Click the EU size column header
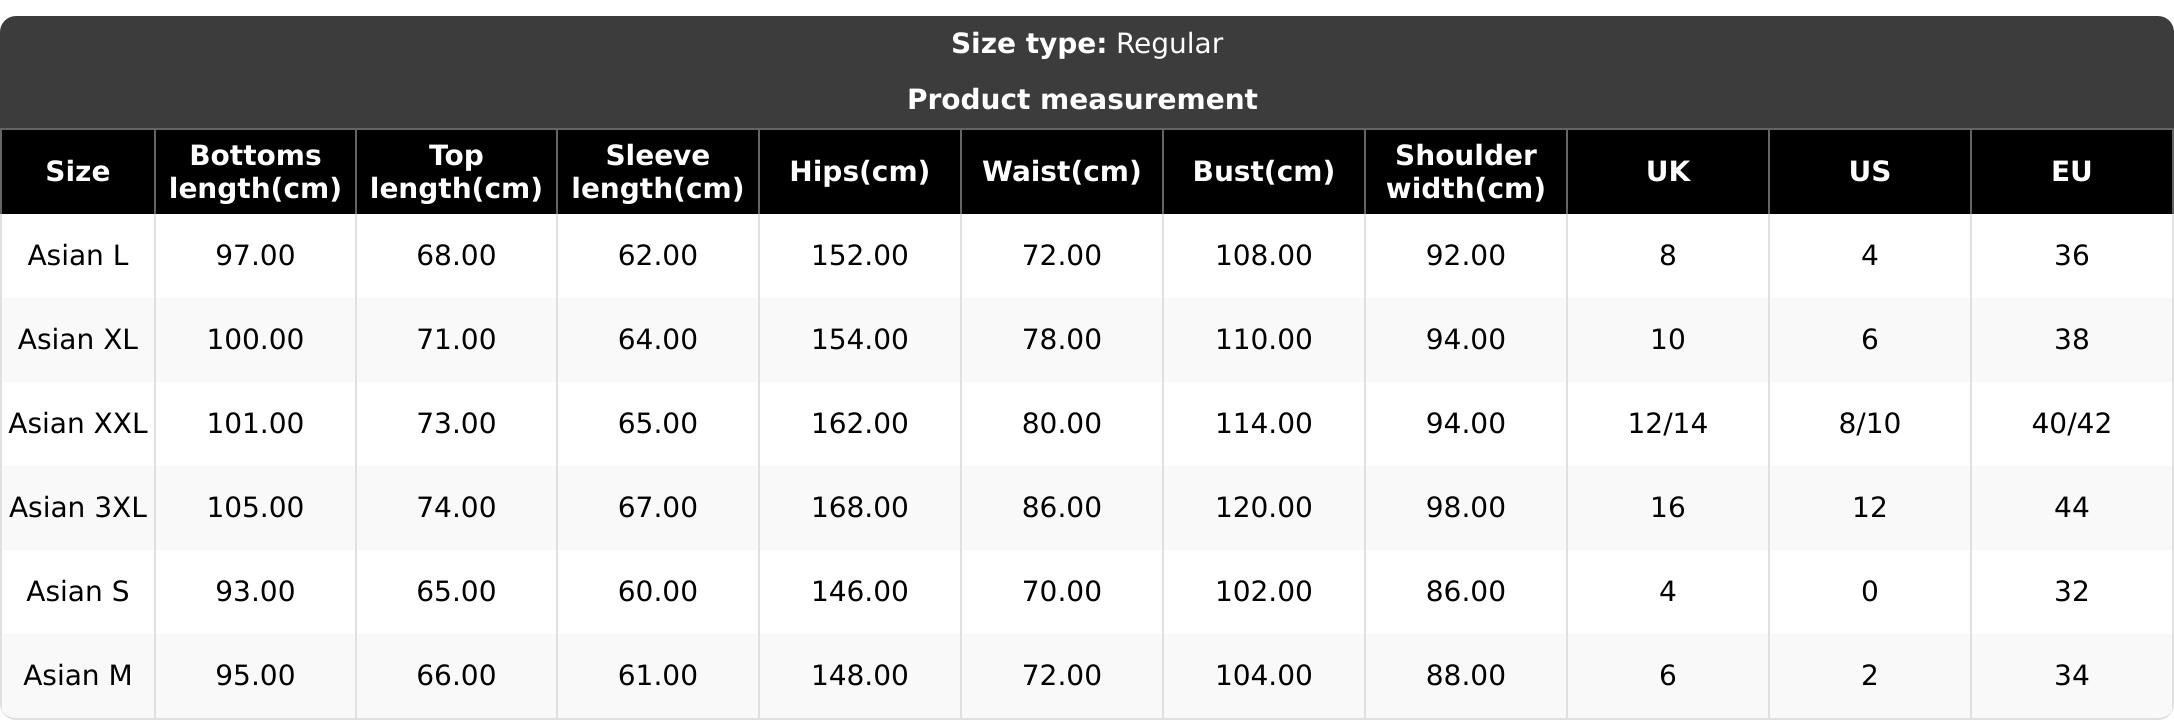The width and height of the screenshot is (2174, 720). pos(2071,172)
